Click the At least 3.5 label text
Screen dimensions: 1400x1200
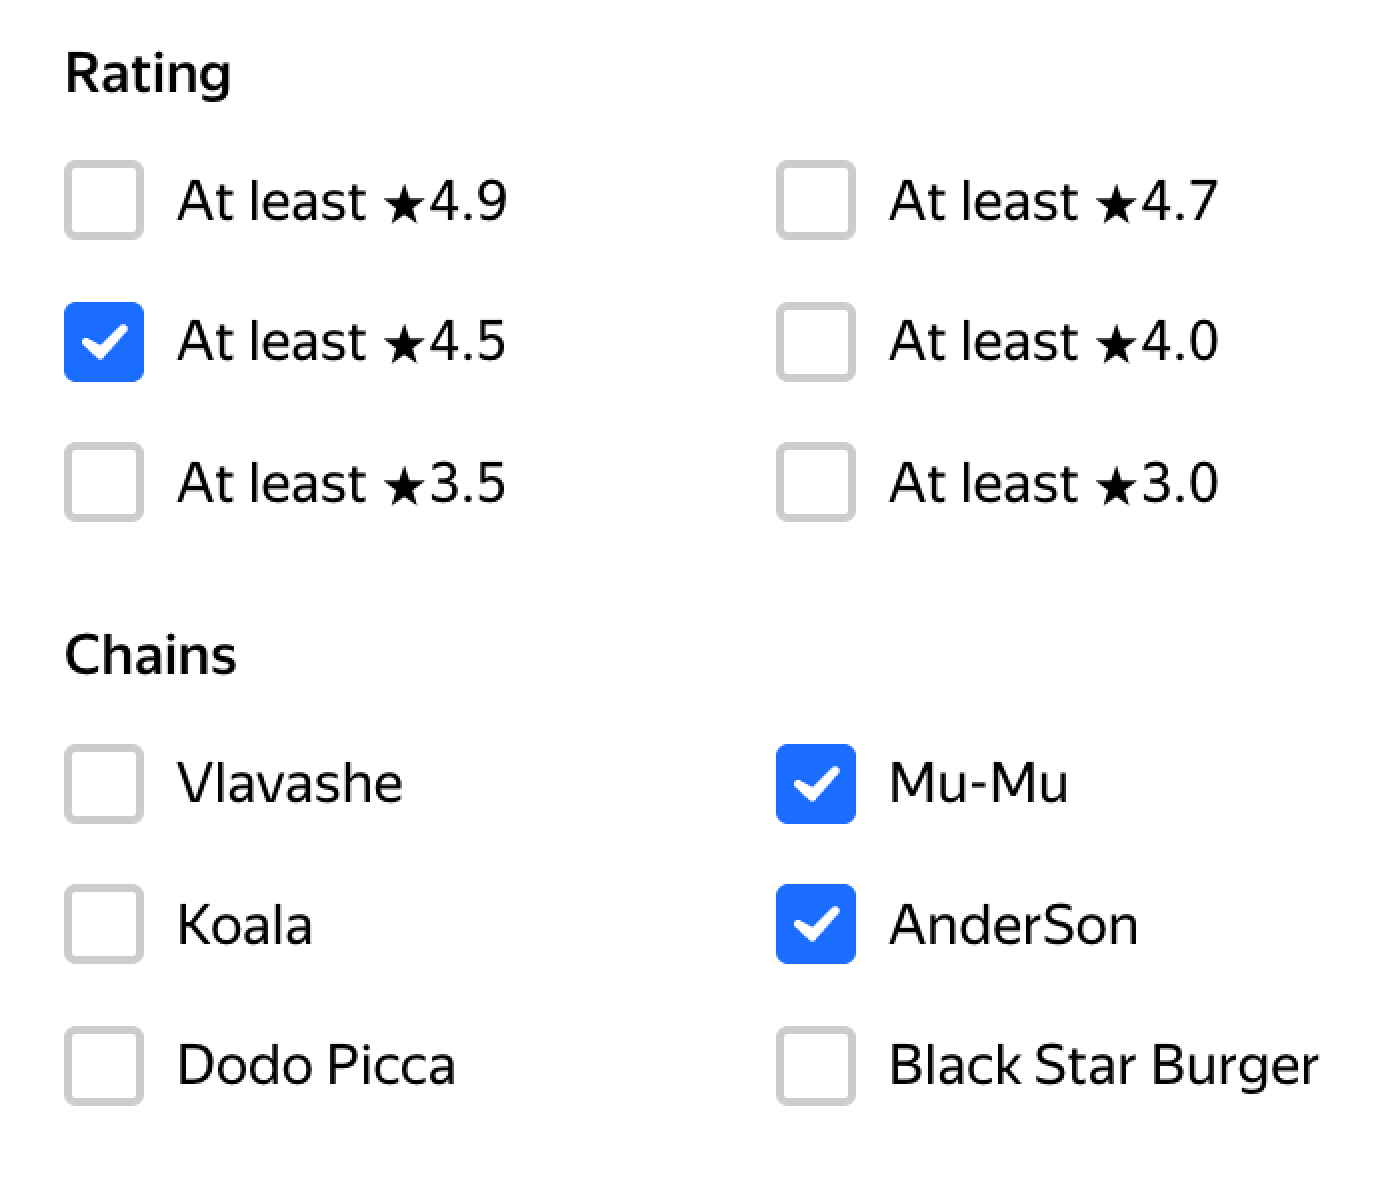click(x=342, y=483)
